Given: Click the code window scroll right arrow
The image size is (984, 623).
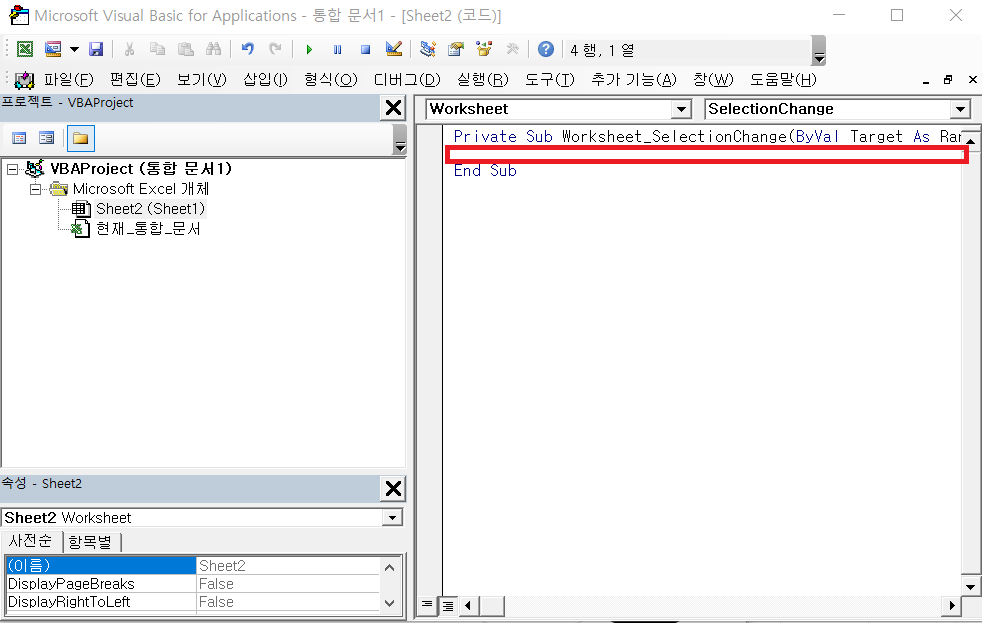Looking at the screenshot, I should point(951,605).
